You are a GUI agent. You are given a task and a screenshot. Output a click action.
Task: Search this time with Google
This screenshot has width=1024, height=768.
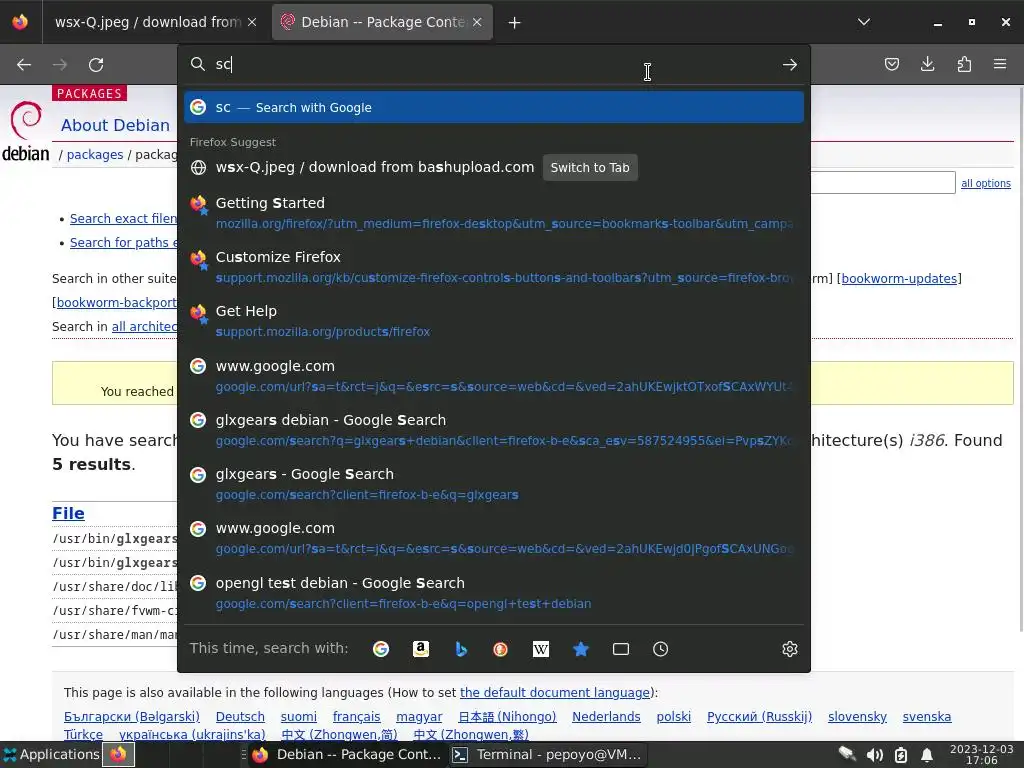coord(381,649)
